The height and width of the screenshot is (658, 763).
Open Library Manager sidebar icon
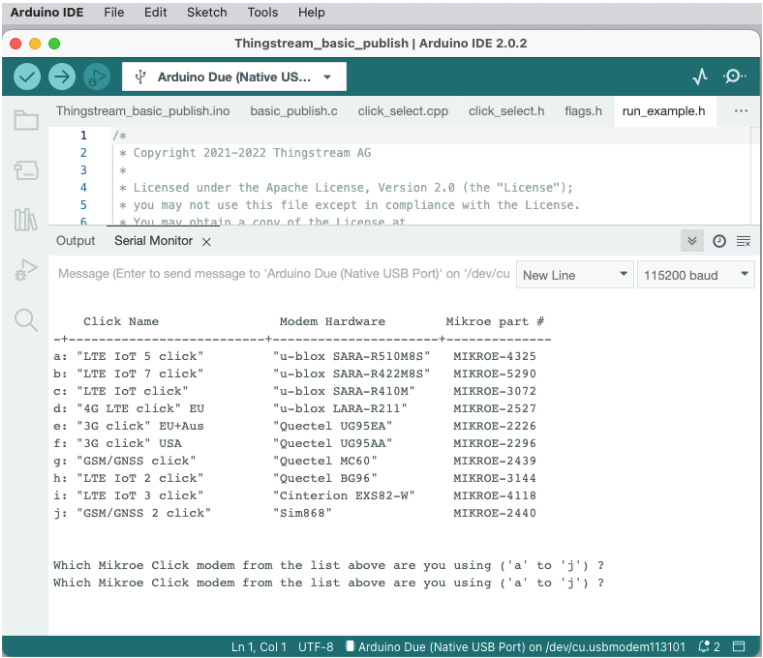(x=26, y=219)
